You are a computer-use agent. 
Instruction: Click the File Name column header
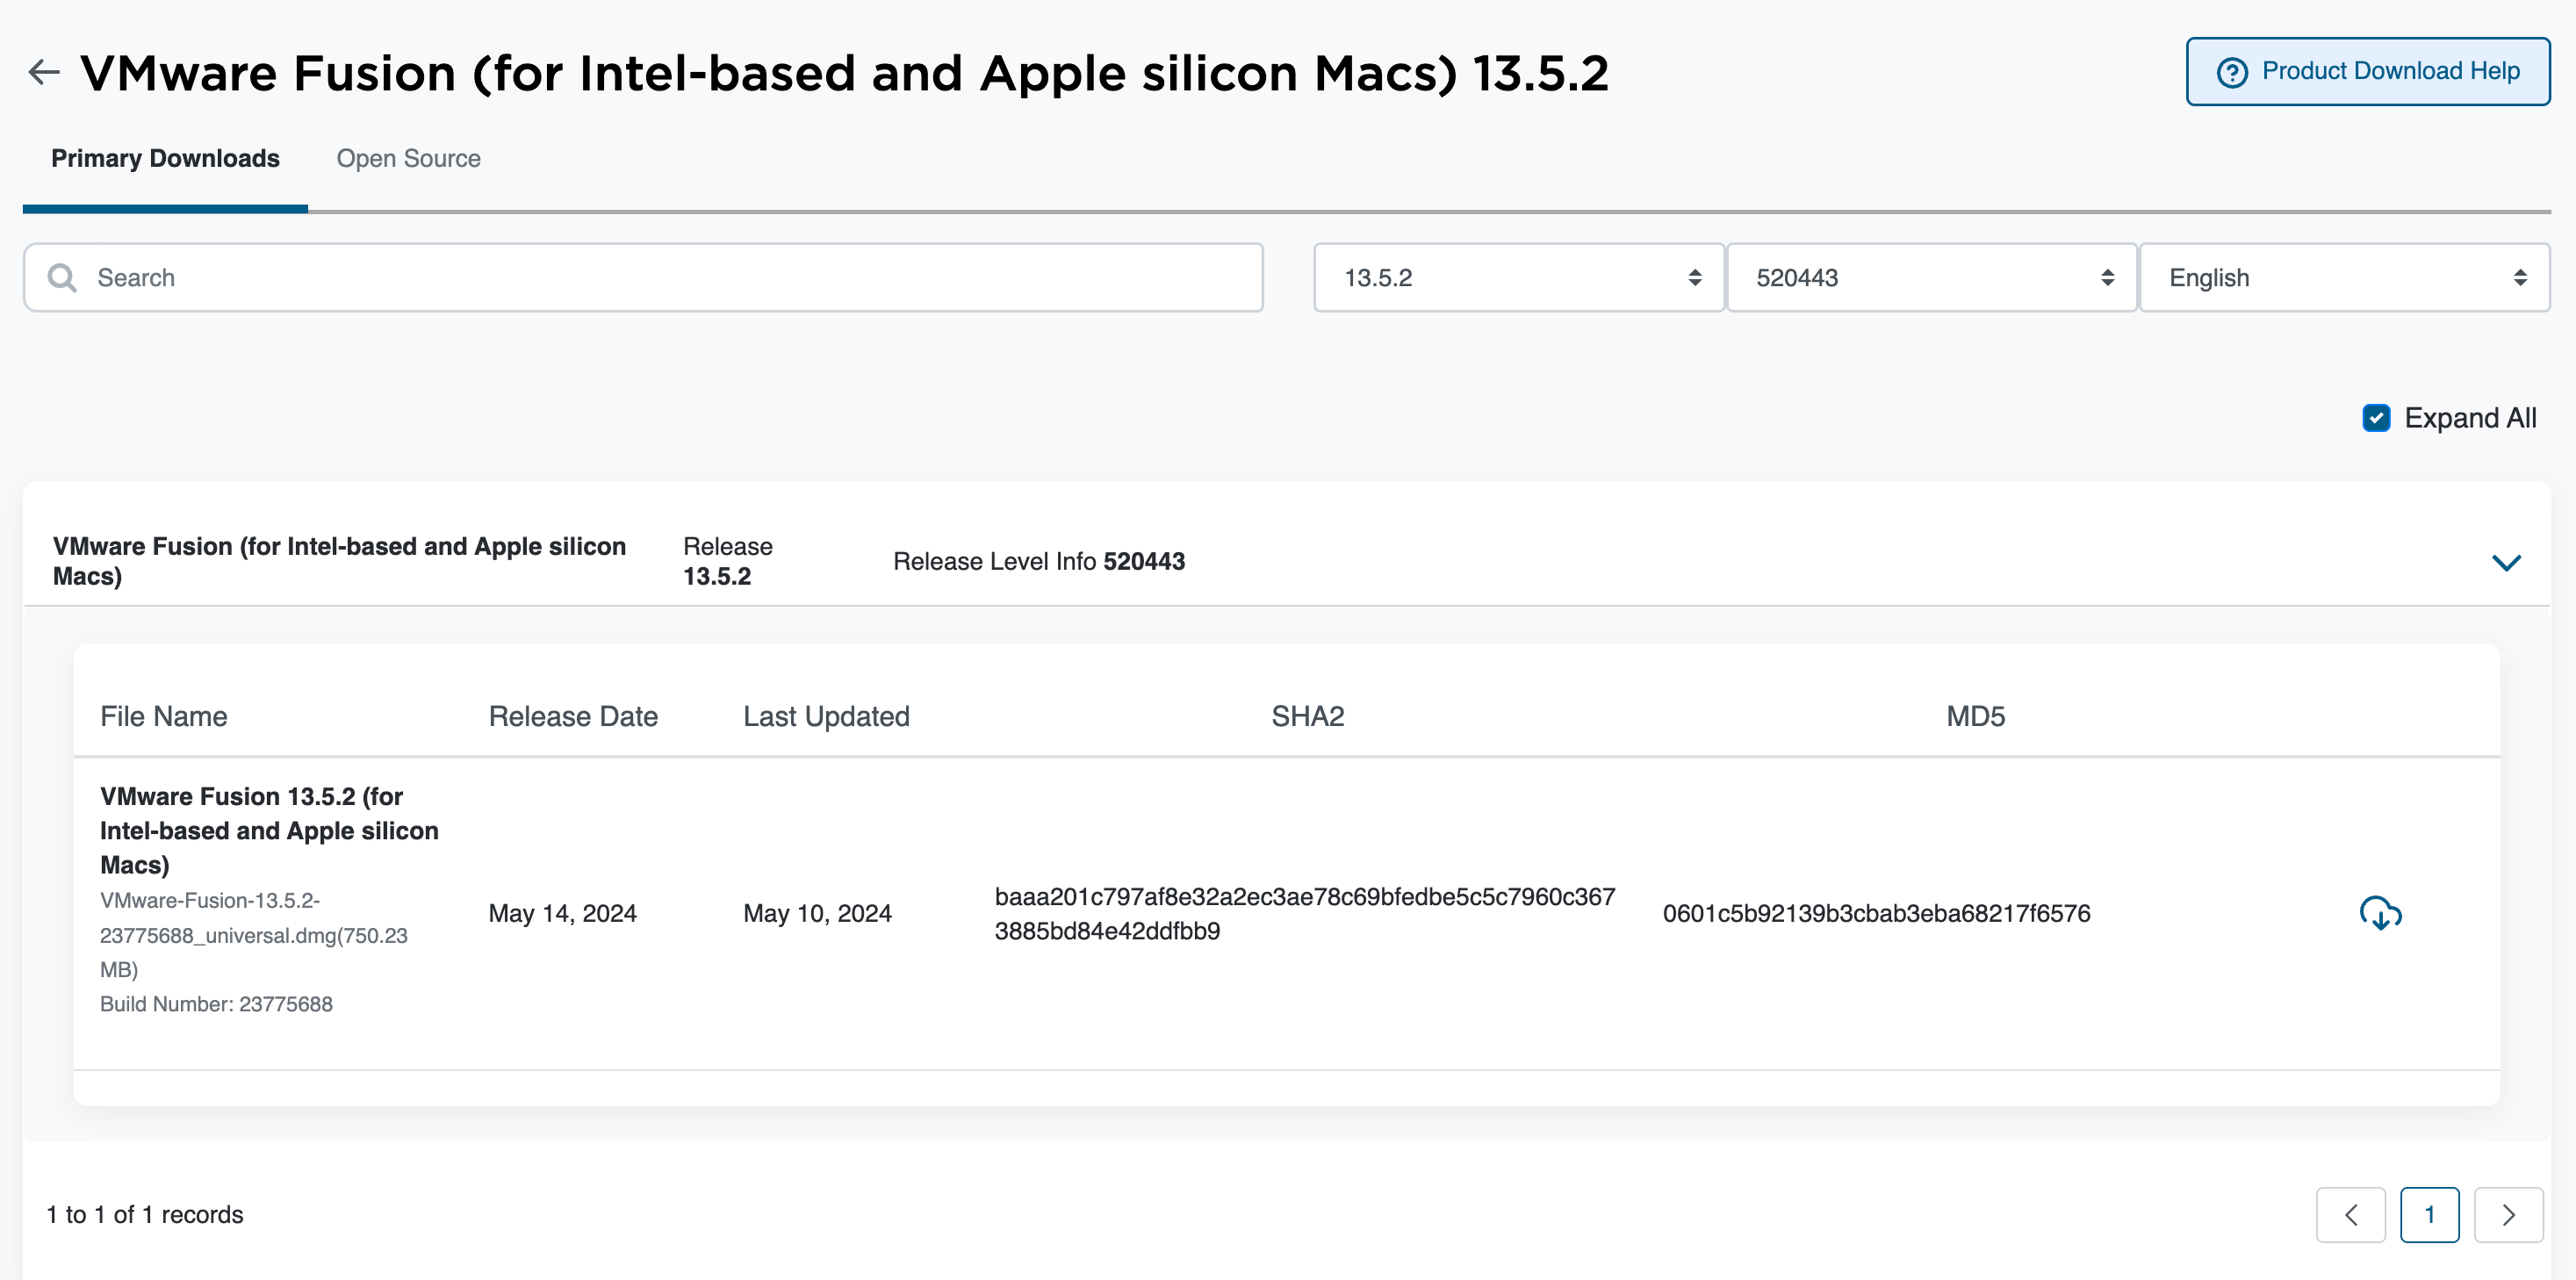pos(164,716)
